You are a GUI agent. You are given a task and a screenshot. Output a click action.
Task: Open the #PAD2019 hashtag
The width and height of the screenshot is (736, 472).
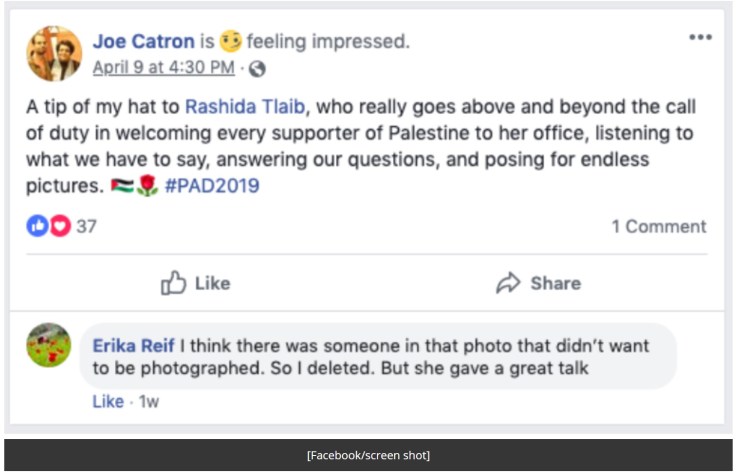pyautogui.click(x=214, y=186)
